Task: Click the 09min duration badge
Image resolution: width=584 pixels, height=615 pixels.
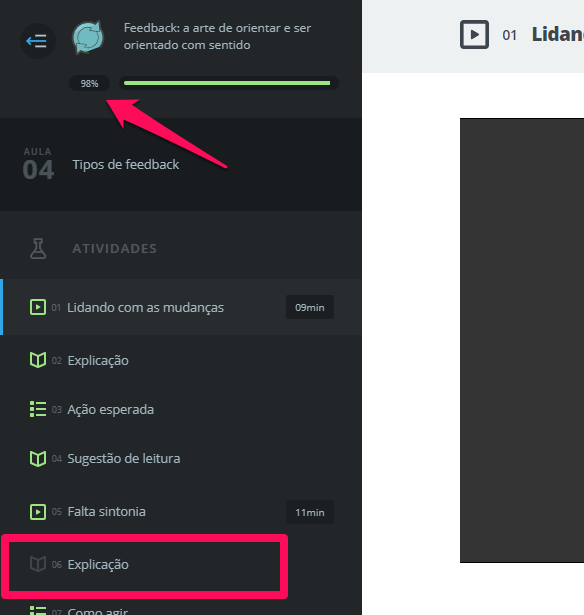Action: click(x=310, y=307)
